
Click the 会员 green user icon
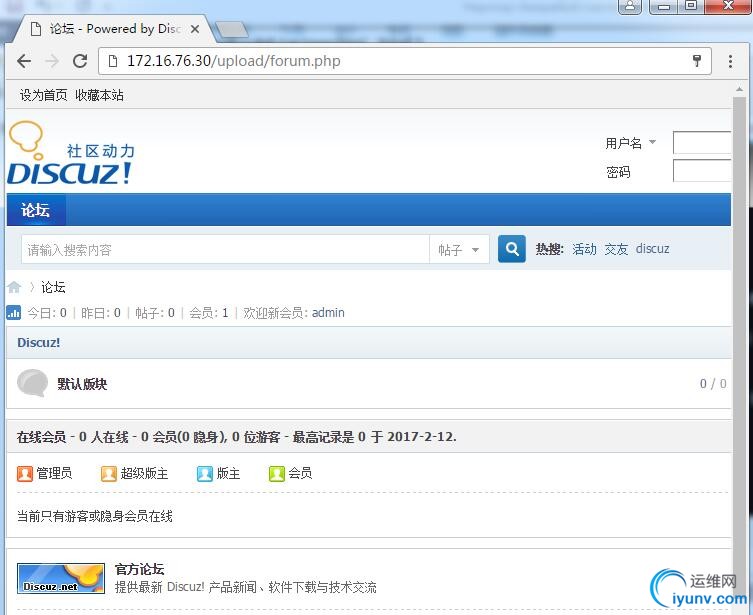point(277,473)
